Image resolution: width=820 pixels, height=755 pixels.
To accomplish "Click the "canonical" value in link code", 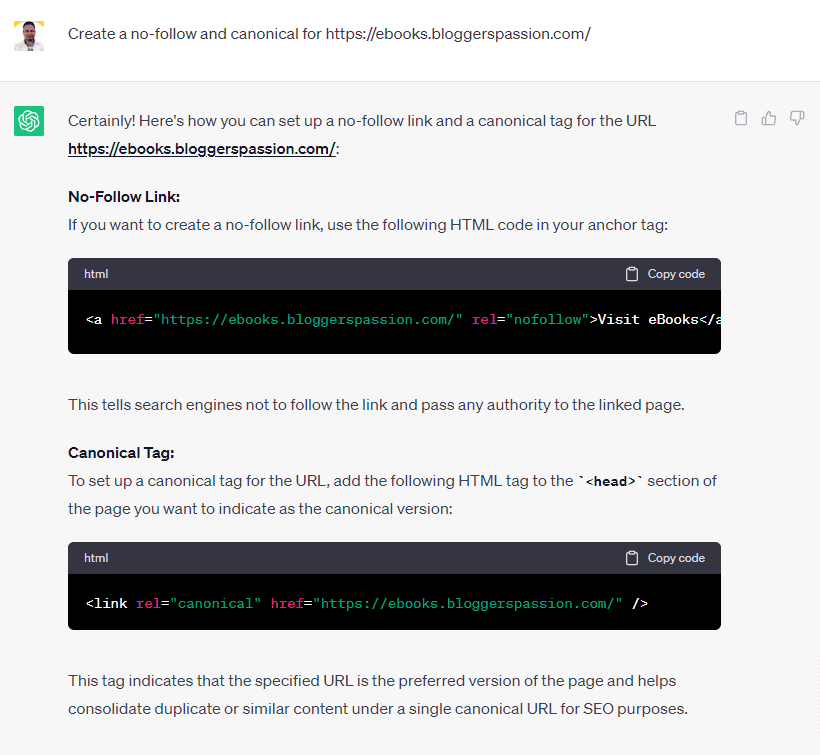I will (216, 604).
